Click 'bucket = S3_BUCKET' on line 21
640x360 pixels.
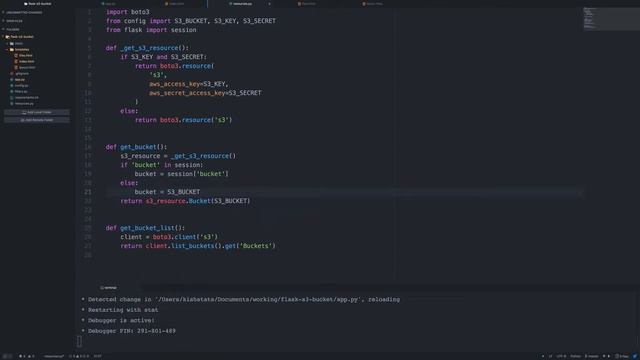[x=167, y=192]
